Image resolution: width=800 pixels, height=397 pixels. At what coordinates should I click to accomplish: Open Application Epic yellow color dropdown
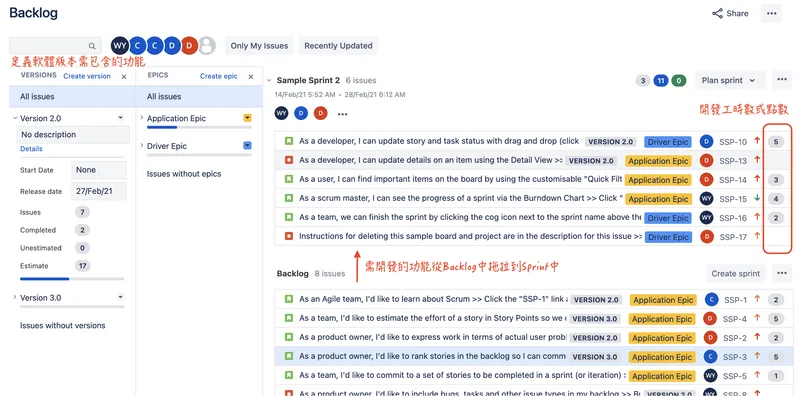[247, 118]
